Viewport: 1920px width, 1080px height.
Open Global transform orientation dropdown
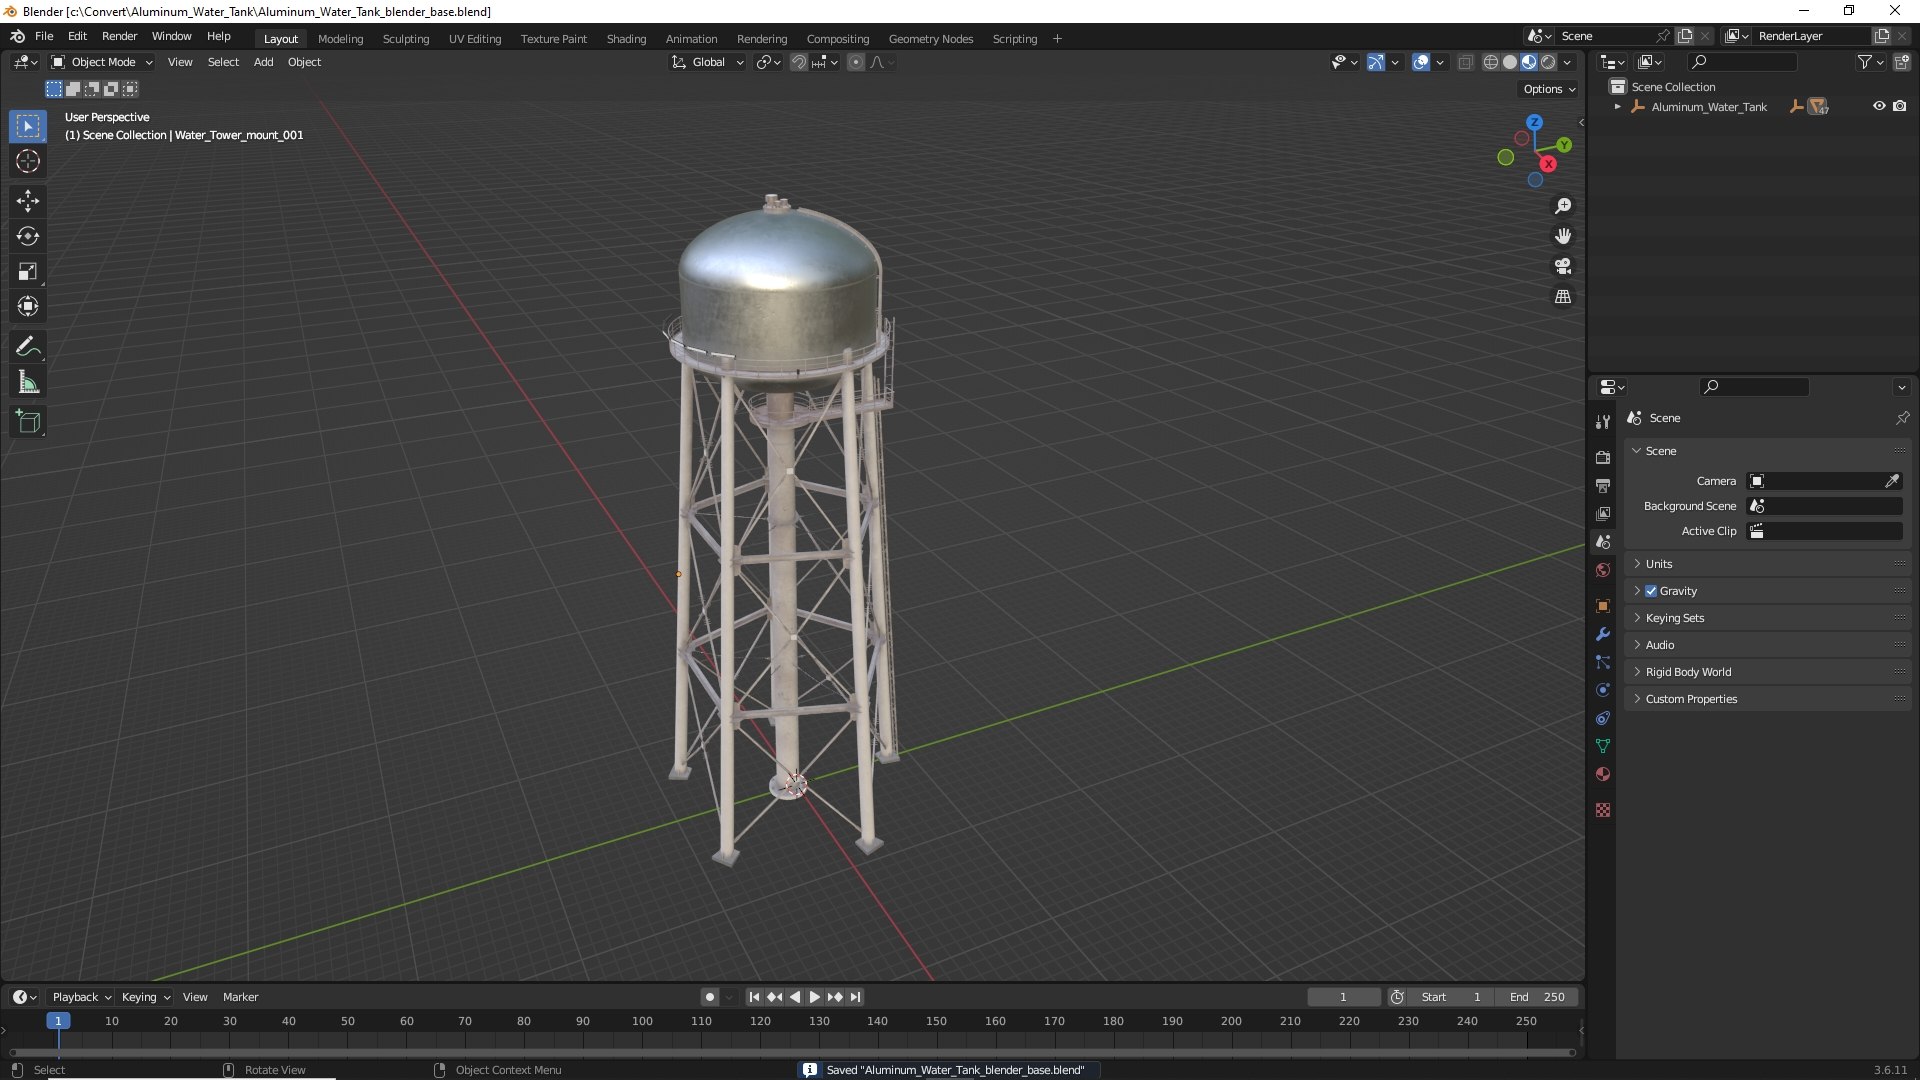pyautogui.click(x=708, y=62)
